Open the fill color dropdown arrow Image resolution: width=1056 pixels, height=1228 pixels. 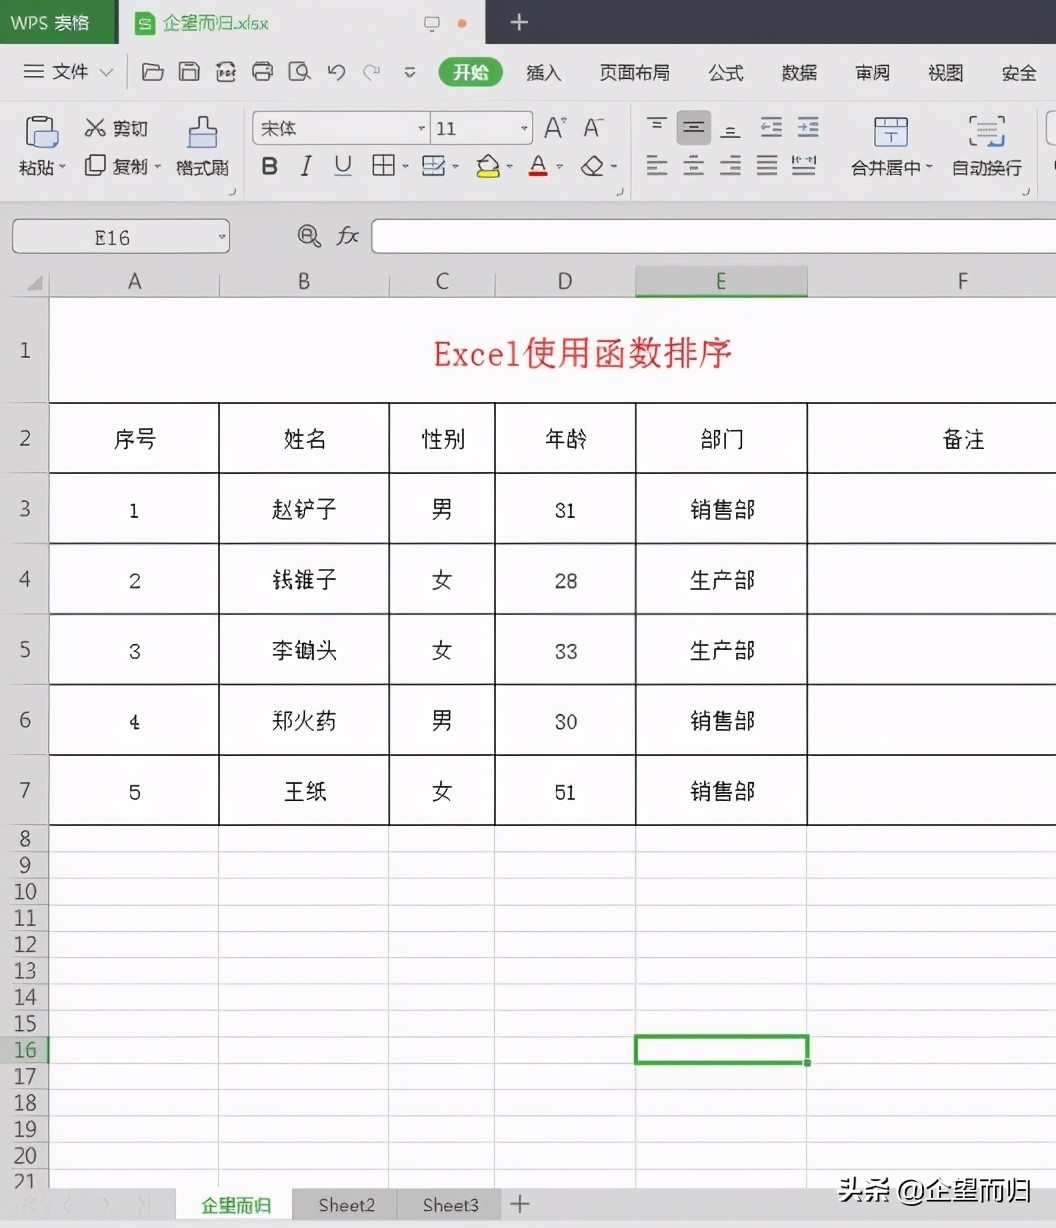pyautogui.click(x=509, y=167)
